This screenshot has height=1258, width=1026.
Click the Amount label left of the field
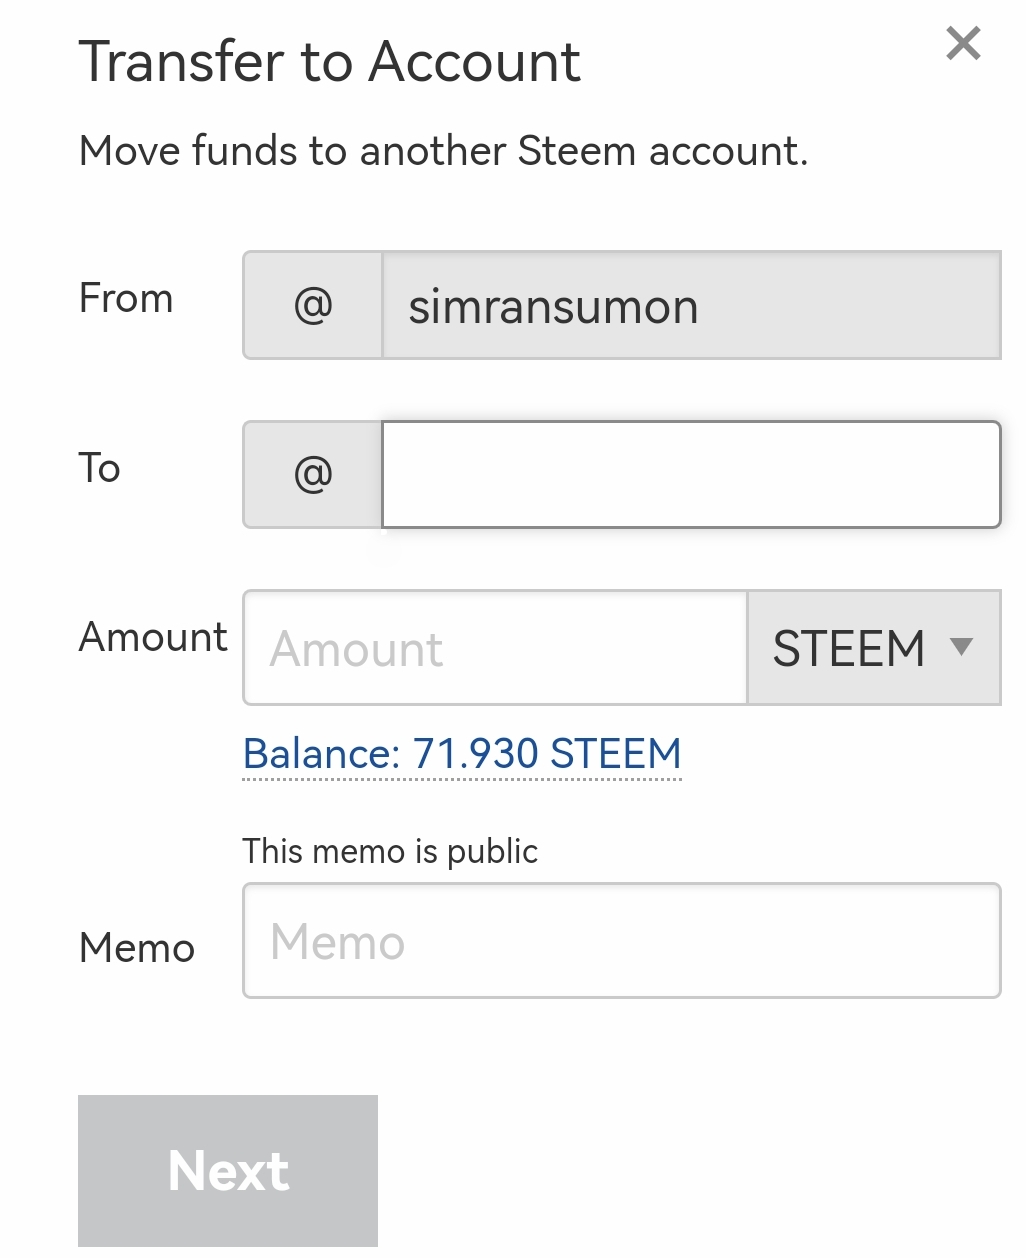coord(153,637)
